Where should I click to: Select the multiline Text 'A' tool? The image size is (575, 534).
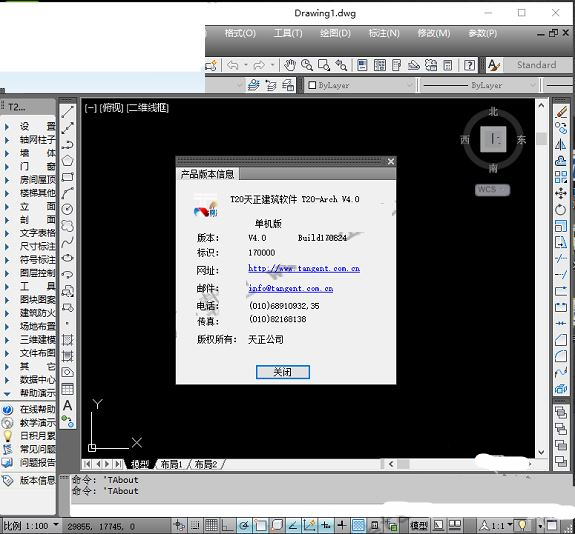(67, 405)
